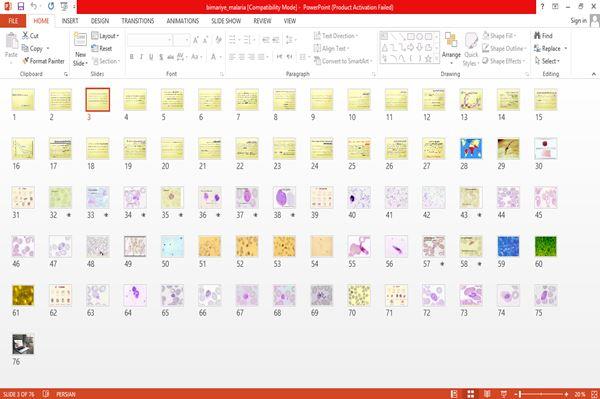Open the Arrange tool in the Drawing group

[451, 48]
